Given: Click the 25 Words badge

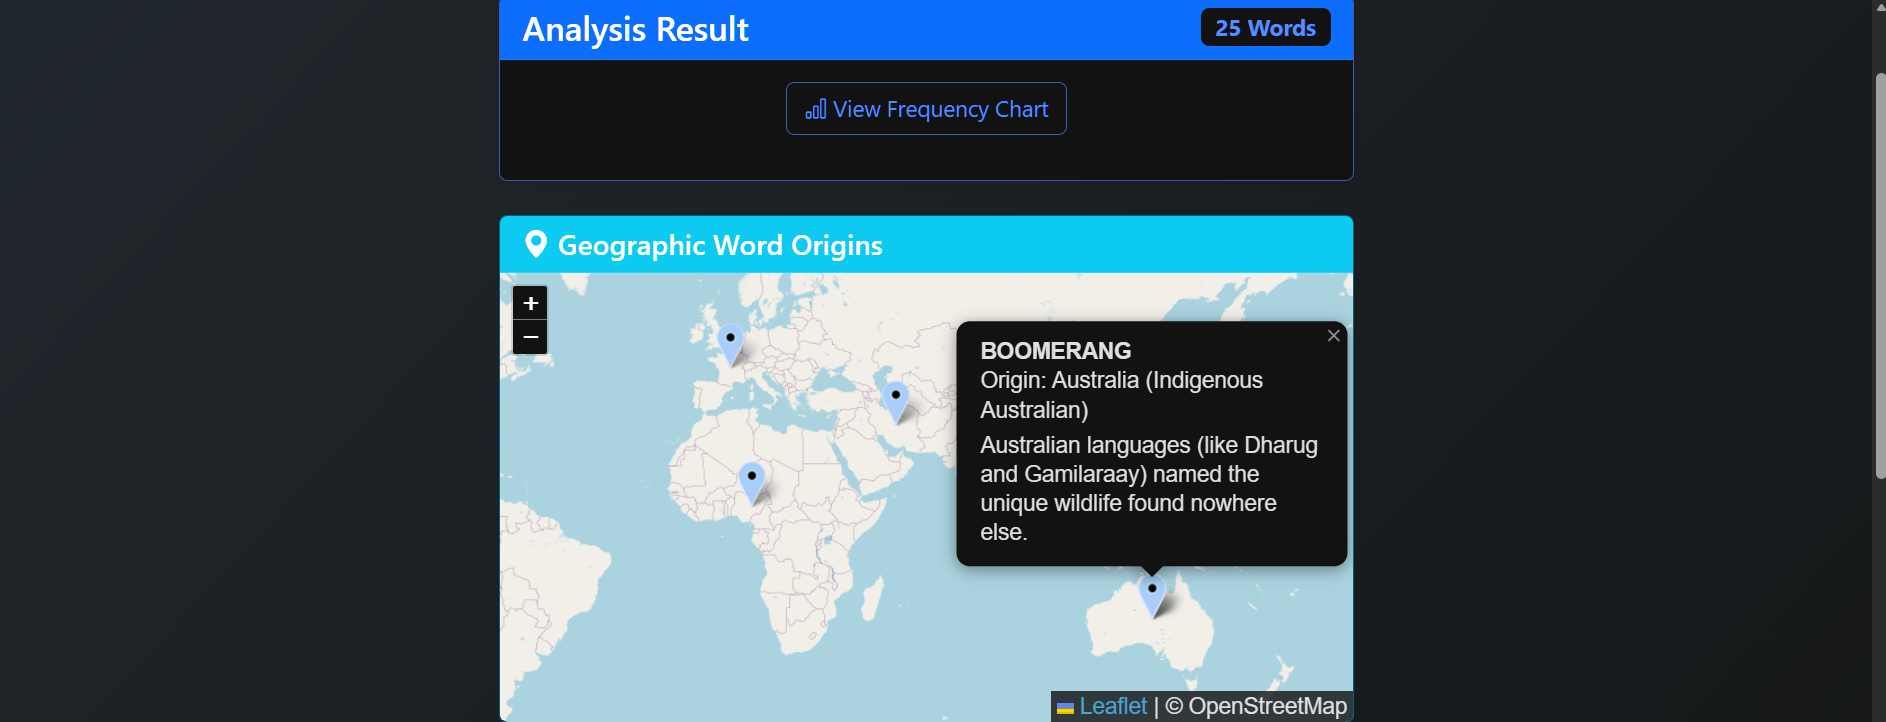Looking at the screenshot, I should [1265, 28].
